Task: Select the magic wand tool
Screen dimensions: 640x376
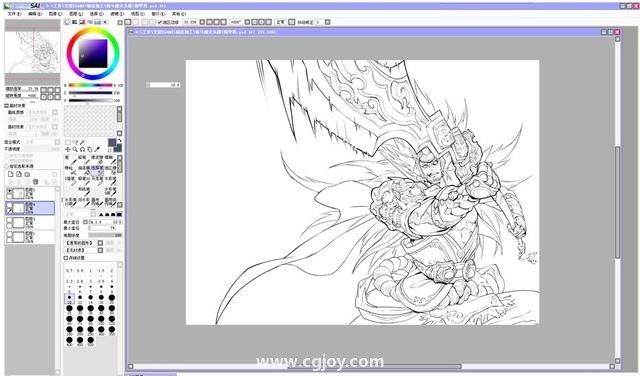Action: [82, 142]
